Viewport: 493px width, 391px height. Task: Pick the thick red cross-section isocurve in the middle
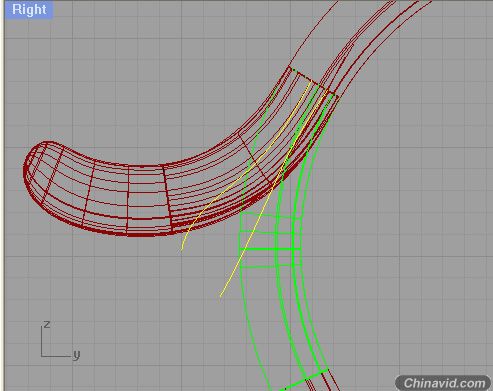pos(167,197)
